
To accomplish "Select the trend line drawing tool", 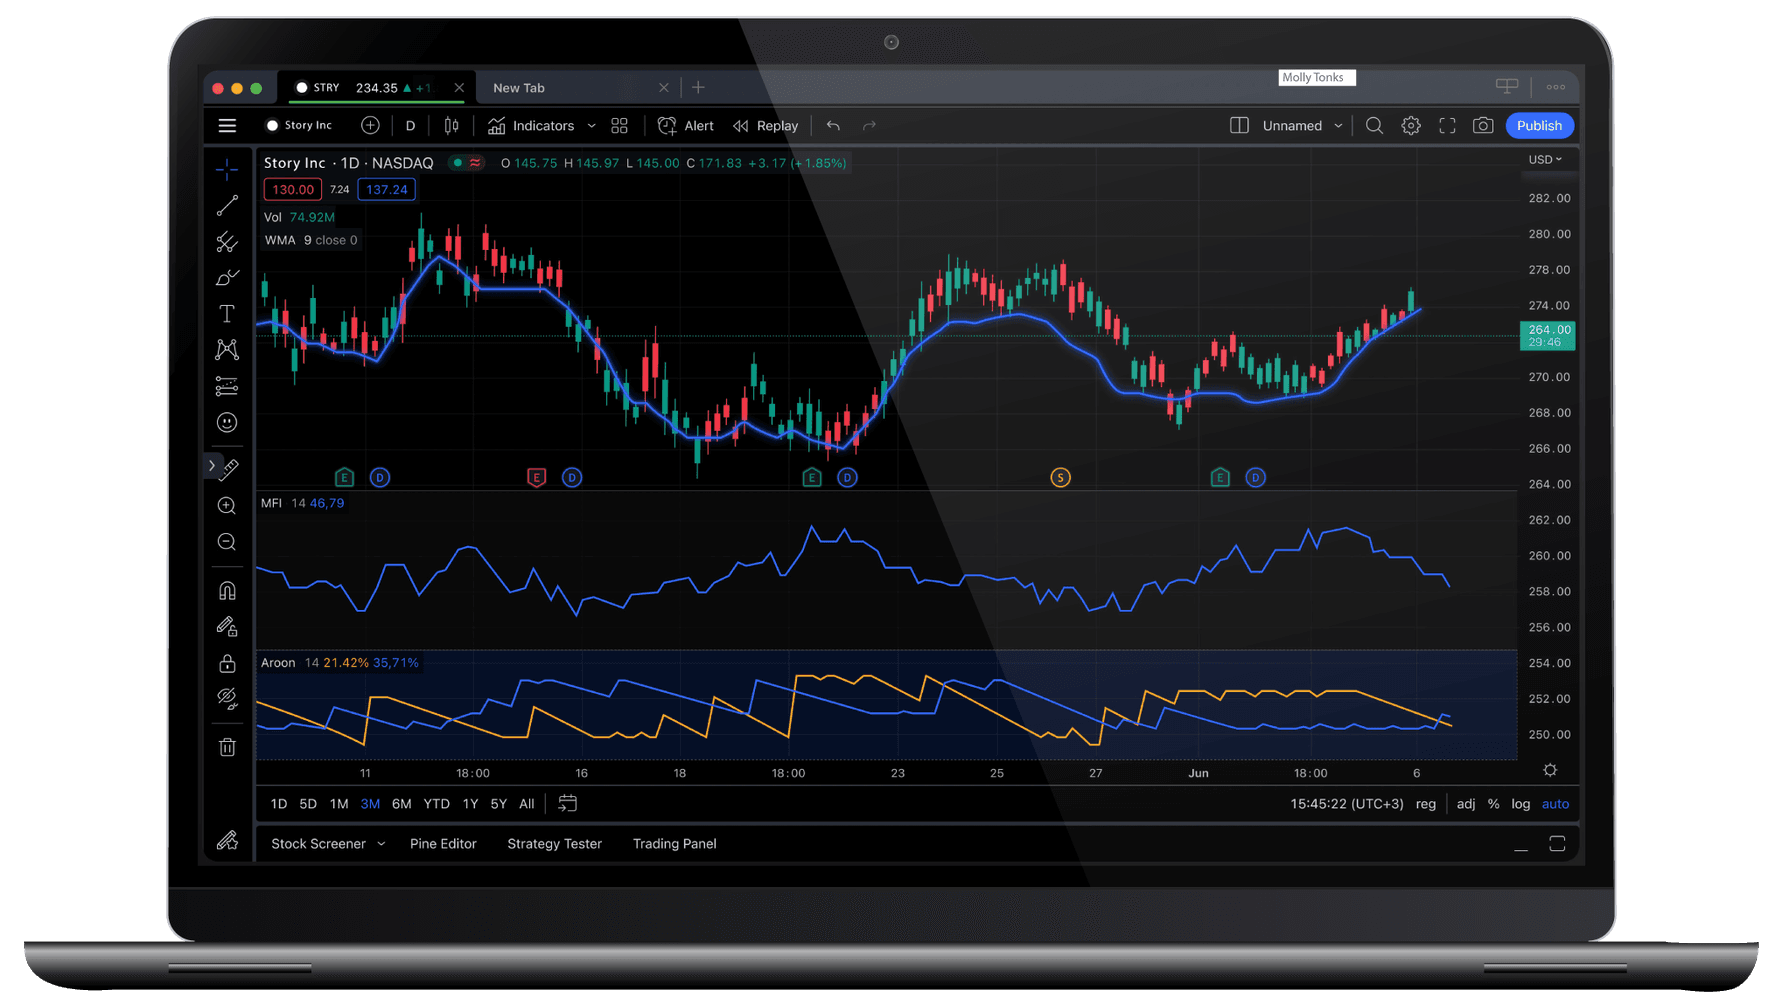I will (227, 205).
